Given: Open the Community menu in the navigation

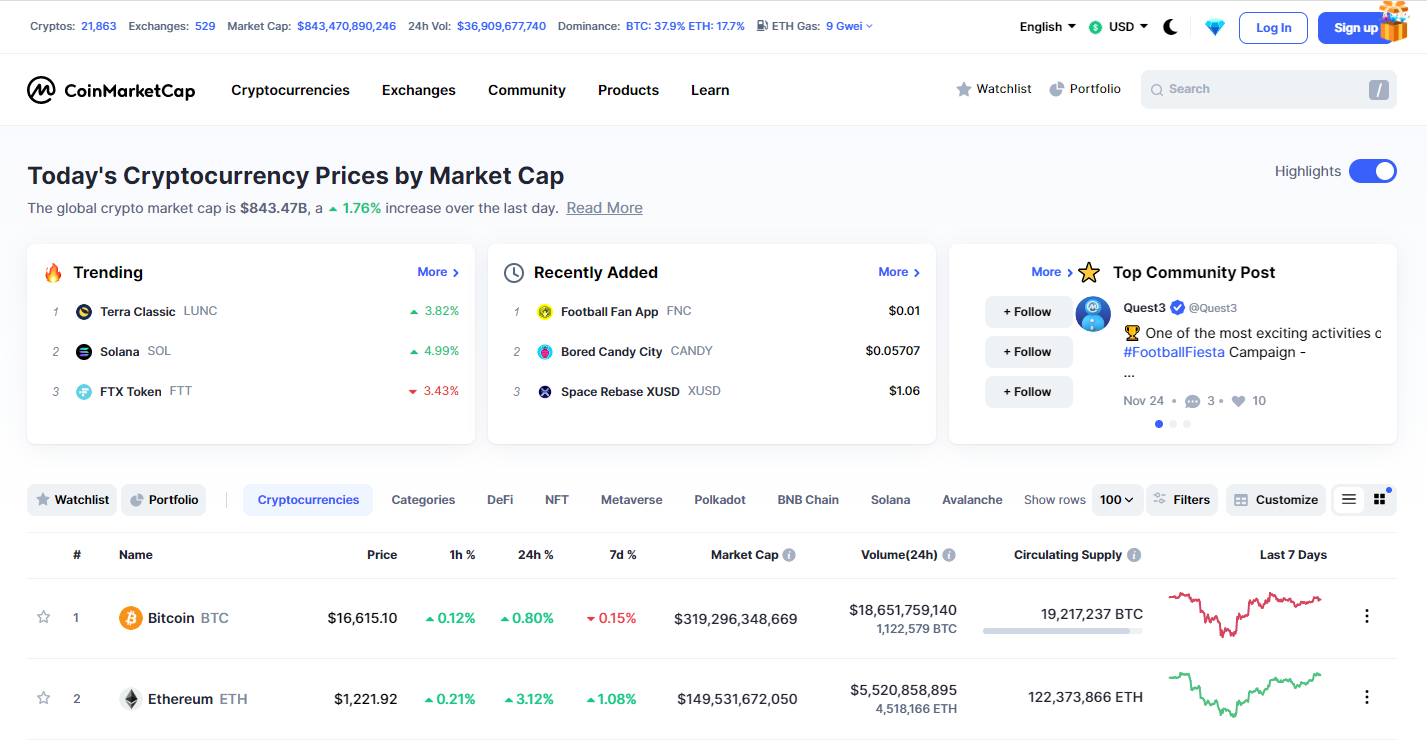Looking at the screenshot, I should (527, 90).
